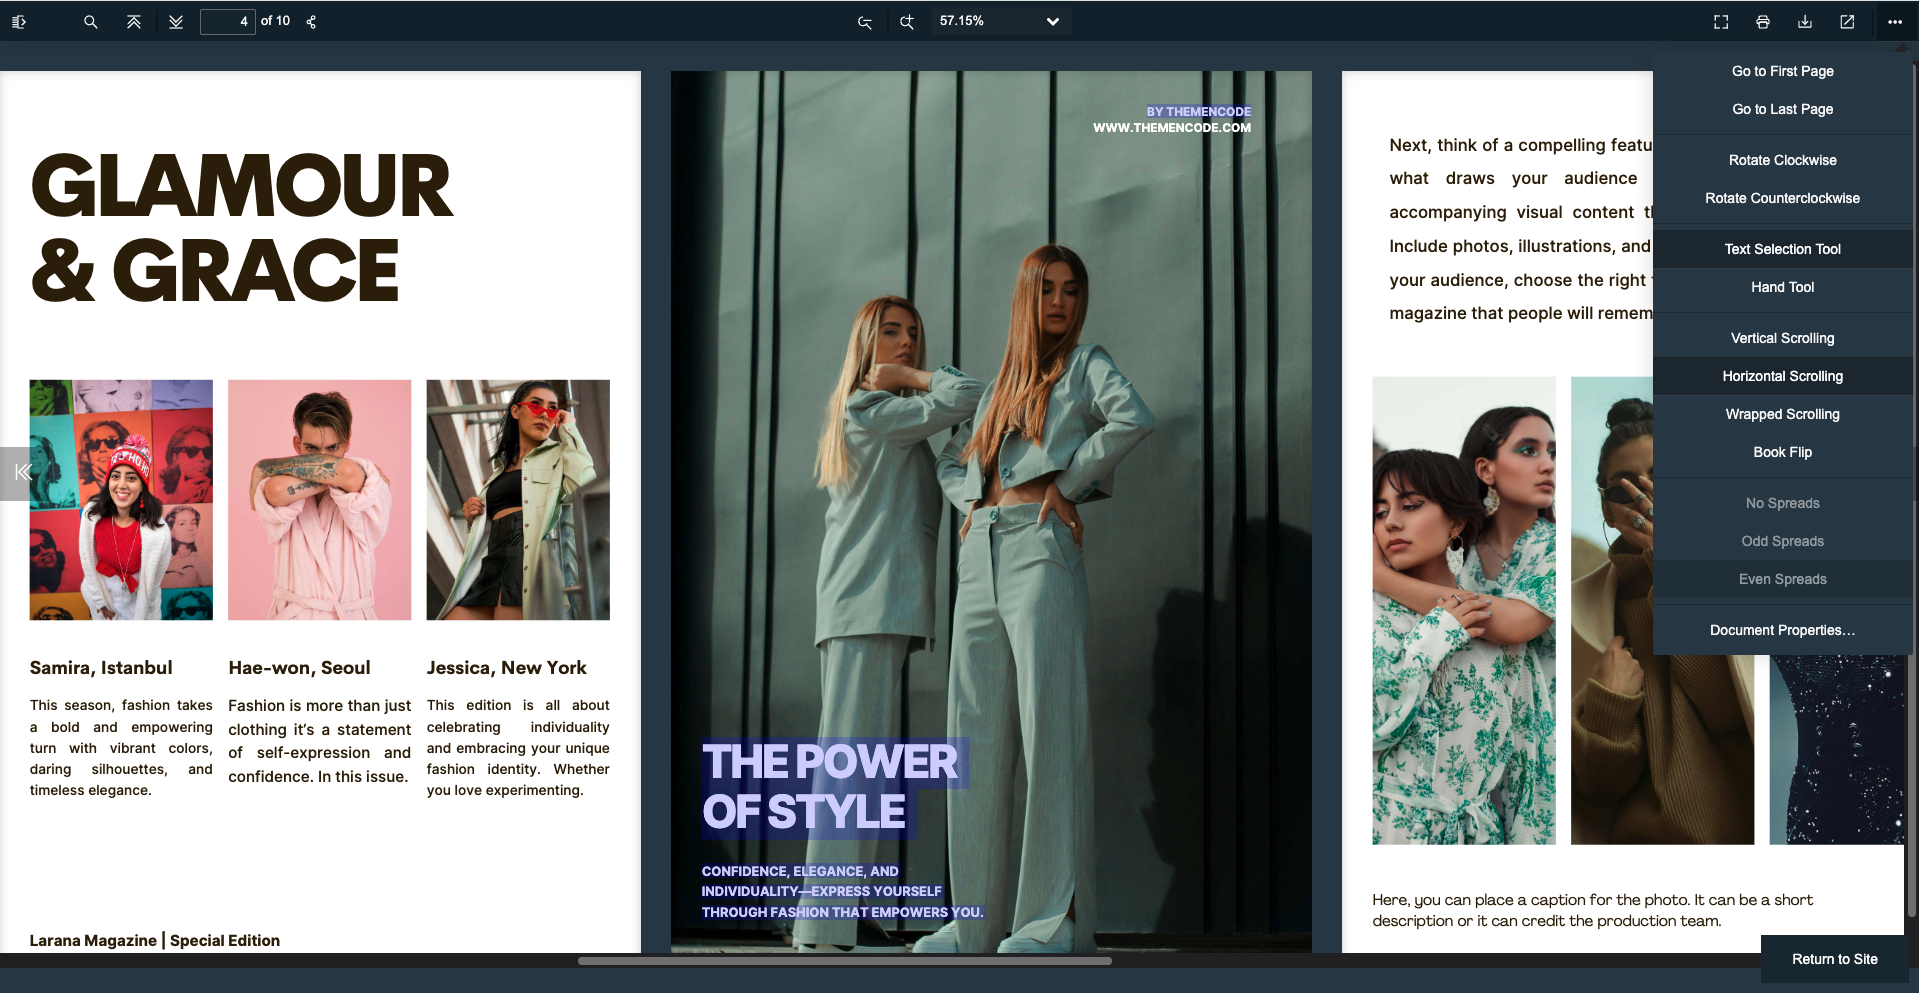Viewport: 1919px width, 993px height.
Task: Zoom out of the document
Action: point(865,21)
